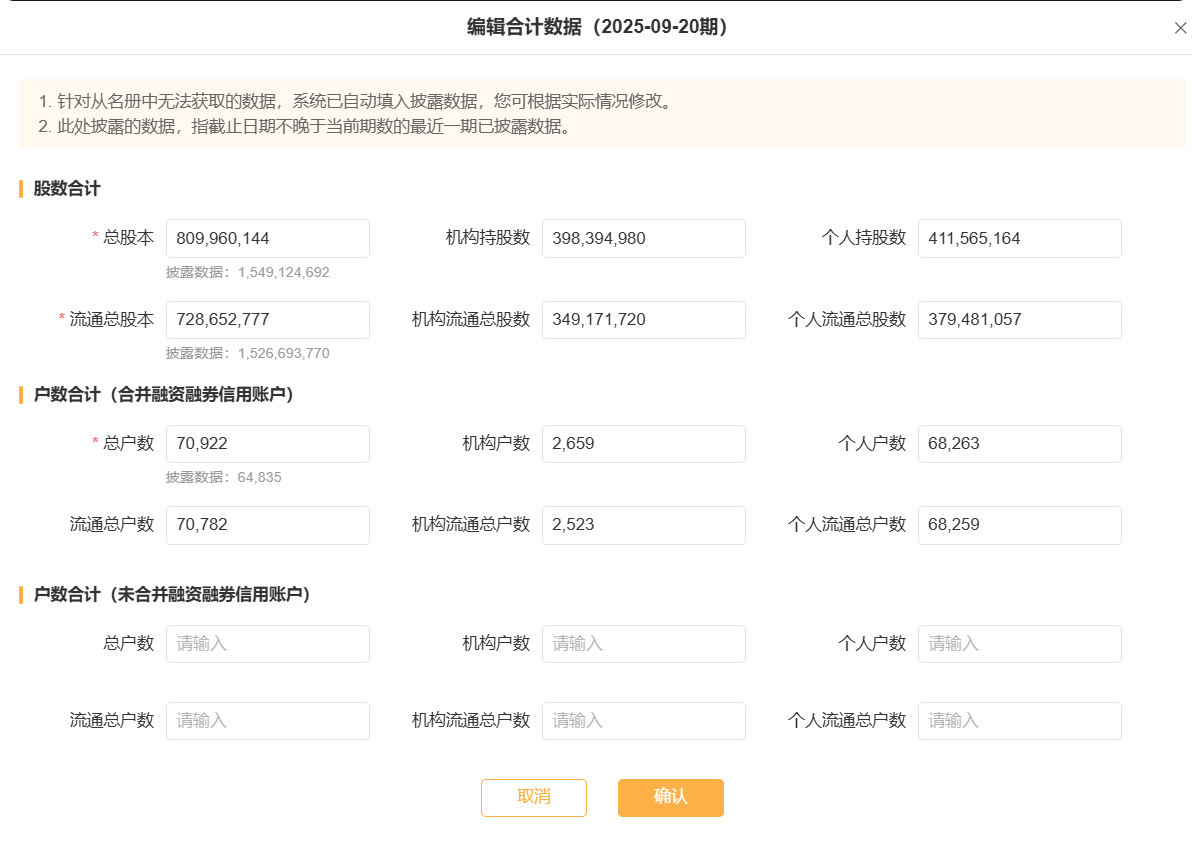Click the 股数合计 section heading
Viewport: 1192px width, 848px height.
[67, 189]
